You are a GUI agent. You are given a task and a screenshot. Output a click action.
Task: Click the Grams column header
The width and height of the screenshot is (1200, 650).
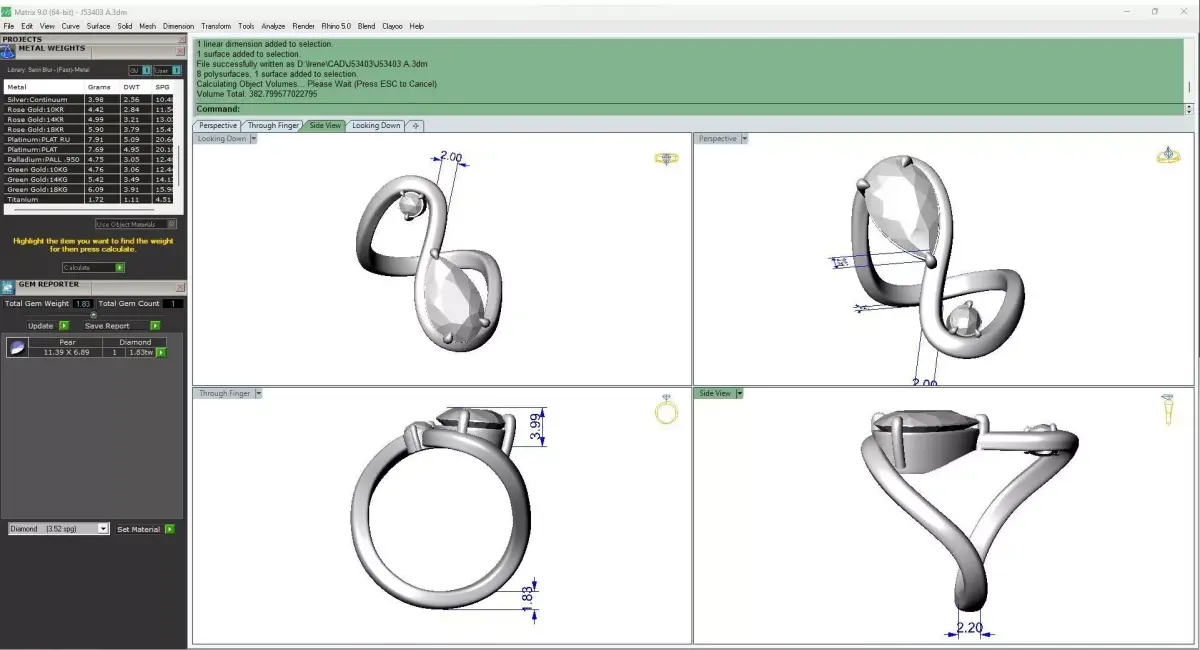click(x=100, y=88)
